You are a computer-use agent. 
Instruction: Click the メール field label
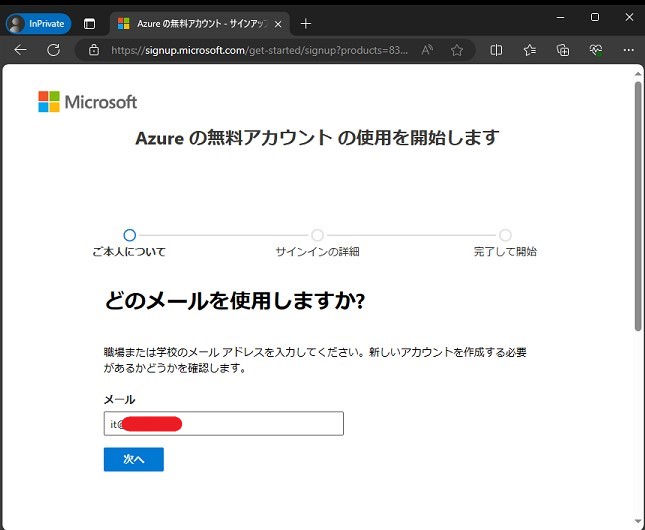119,400
